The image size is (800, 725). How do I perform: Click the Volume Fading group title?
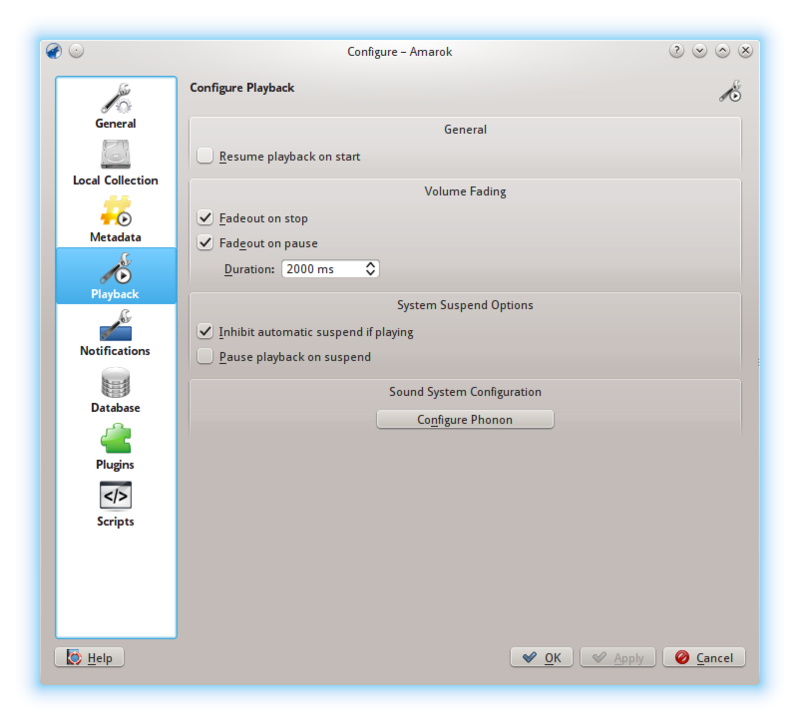pyautogui.click(x=465, y=191)
